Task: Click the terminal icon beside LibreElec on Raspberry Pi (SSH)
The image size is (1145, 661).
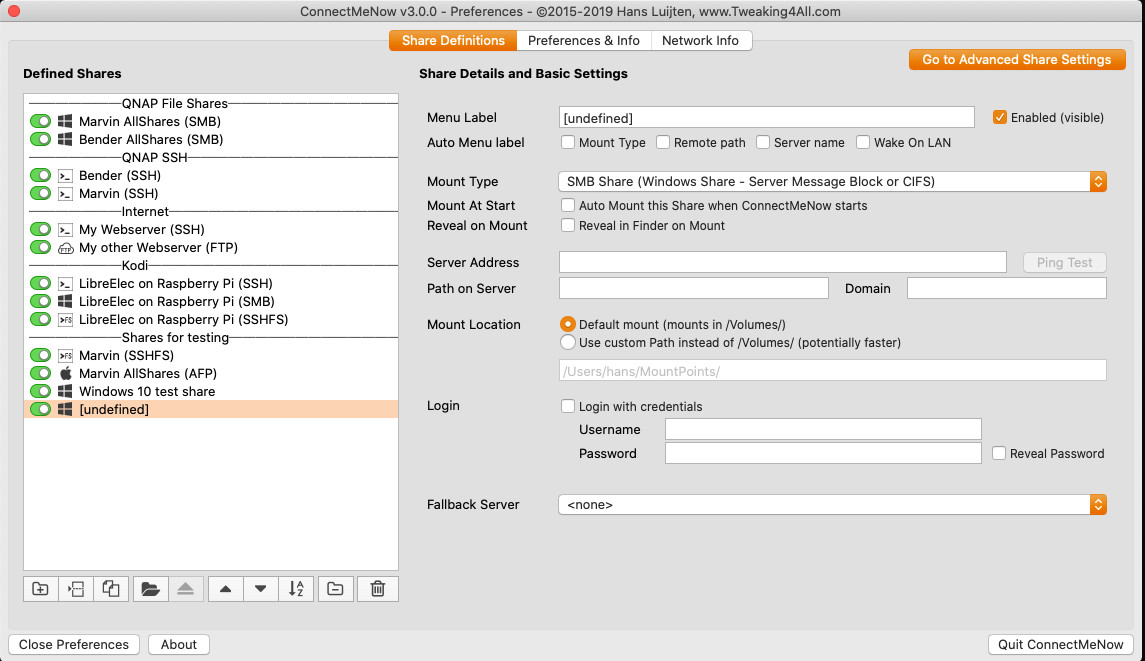Action: [x=65, y=283]
